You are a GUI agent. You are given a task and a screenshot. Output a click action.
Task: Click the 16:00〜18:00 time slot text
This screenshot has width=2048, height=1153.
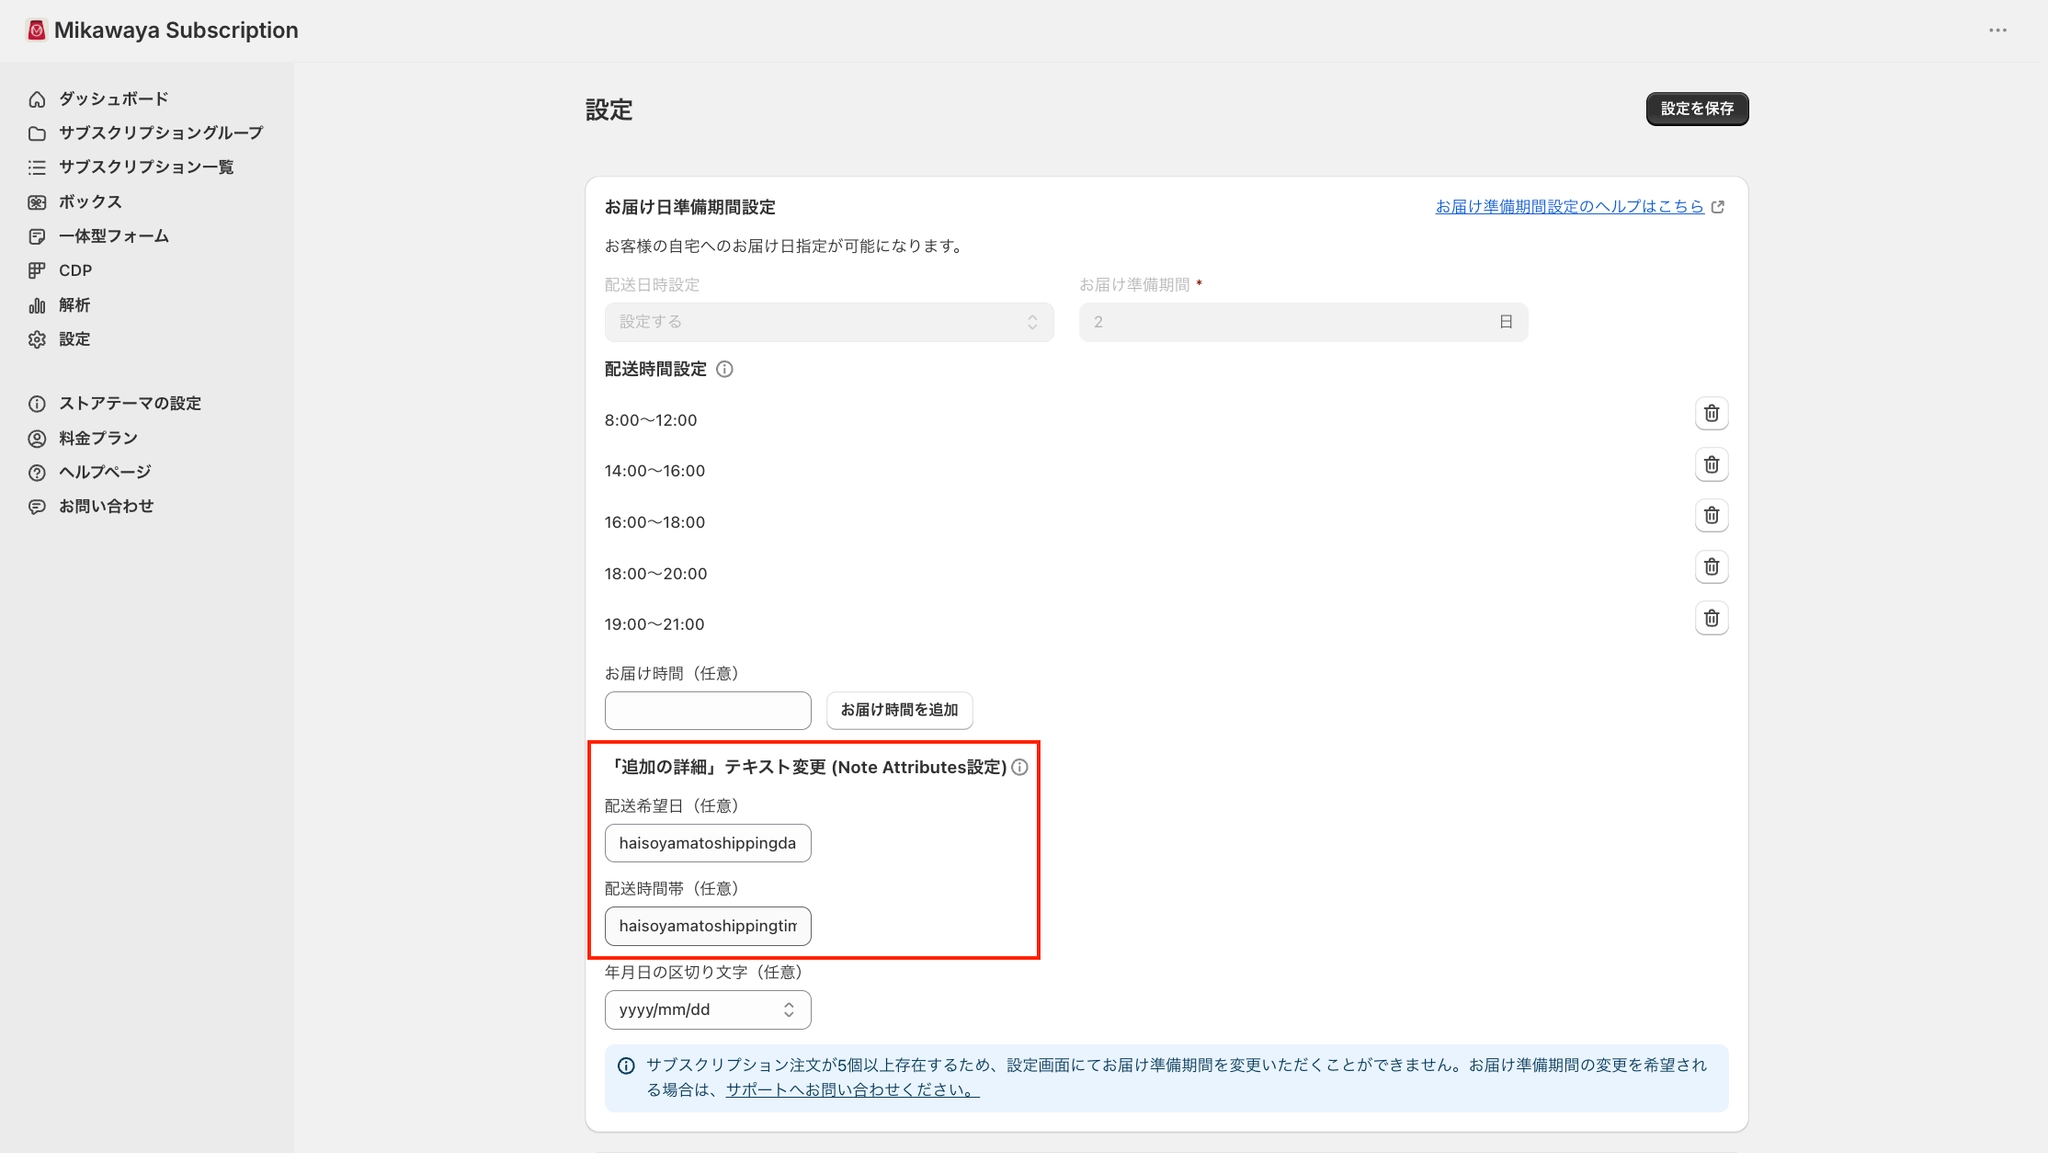[655, 522]
